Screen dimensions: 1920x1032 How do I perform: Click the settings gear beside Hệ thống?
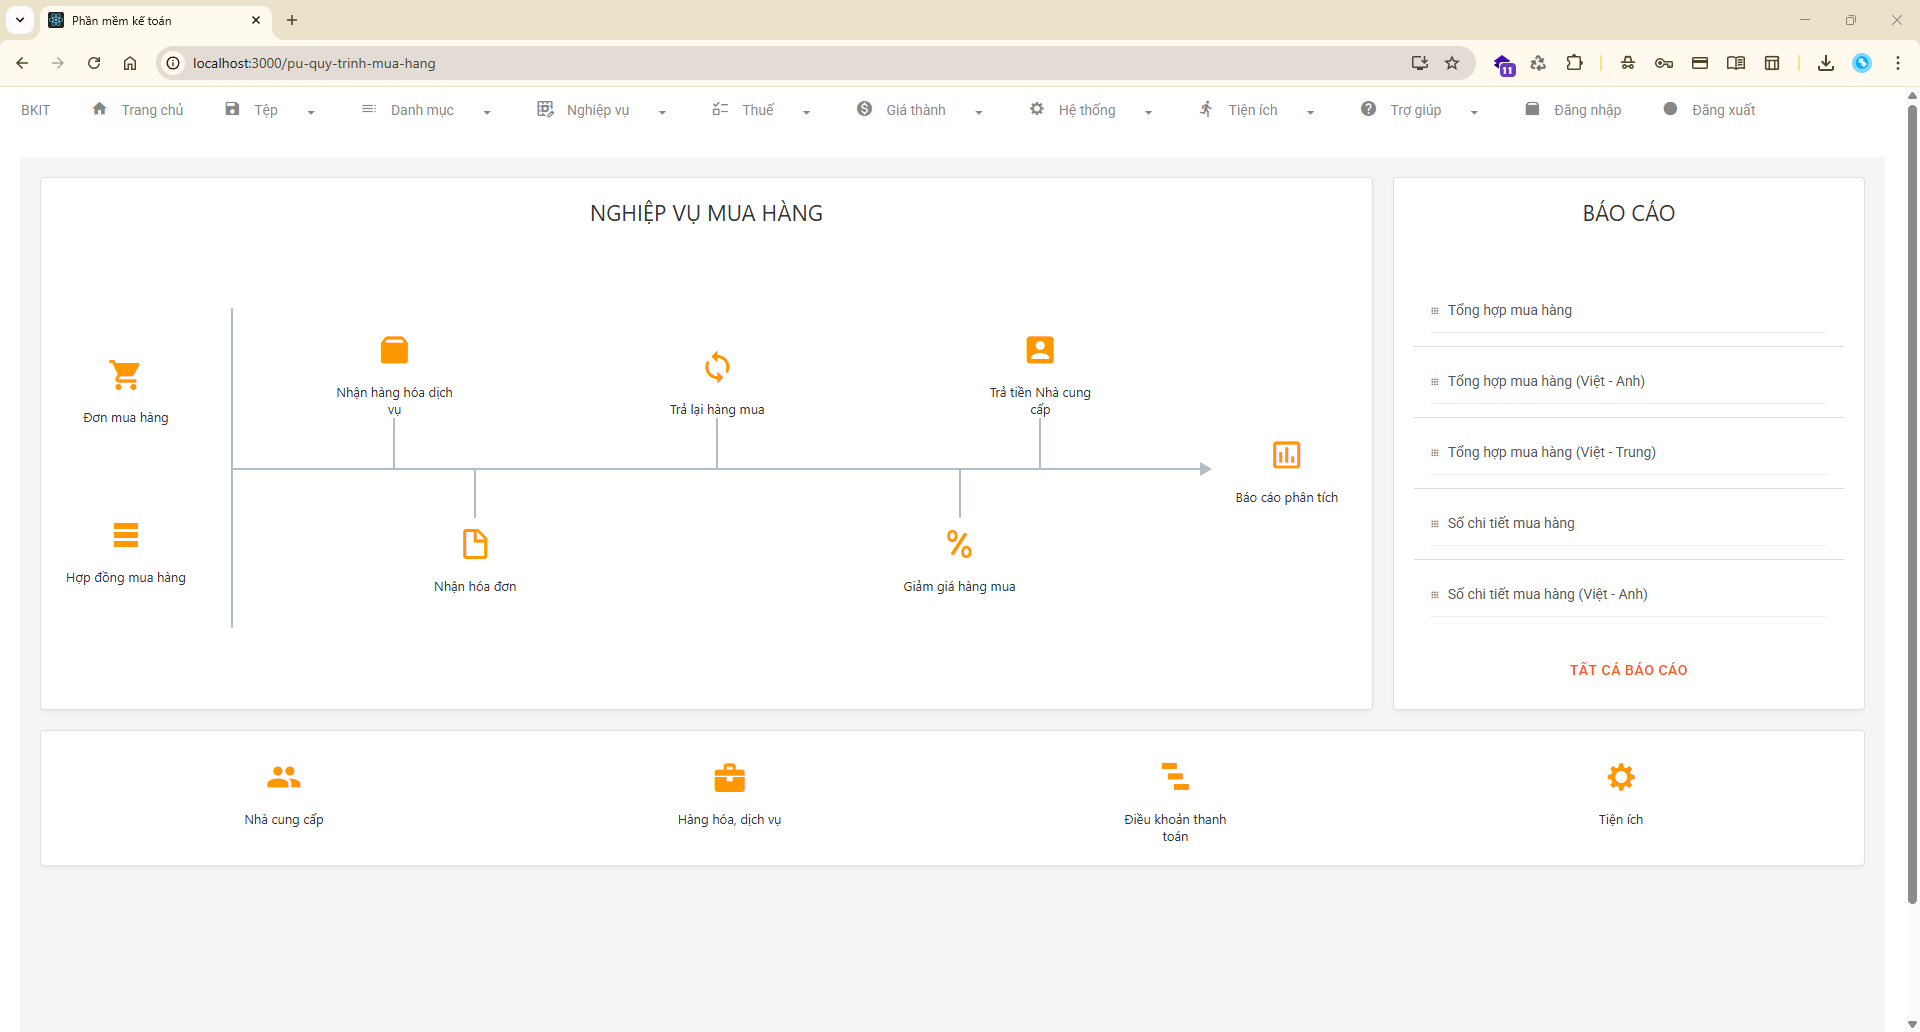coord(1037,109)
